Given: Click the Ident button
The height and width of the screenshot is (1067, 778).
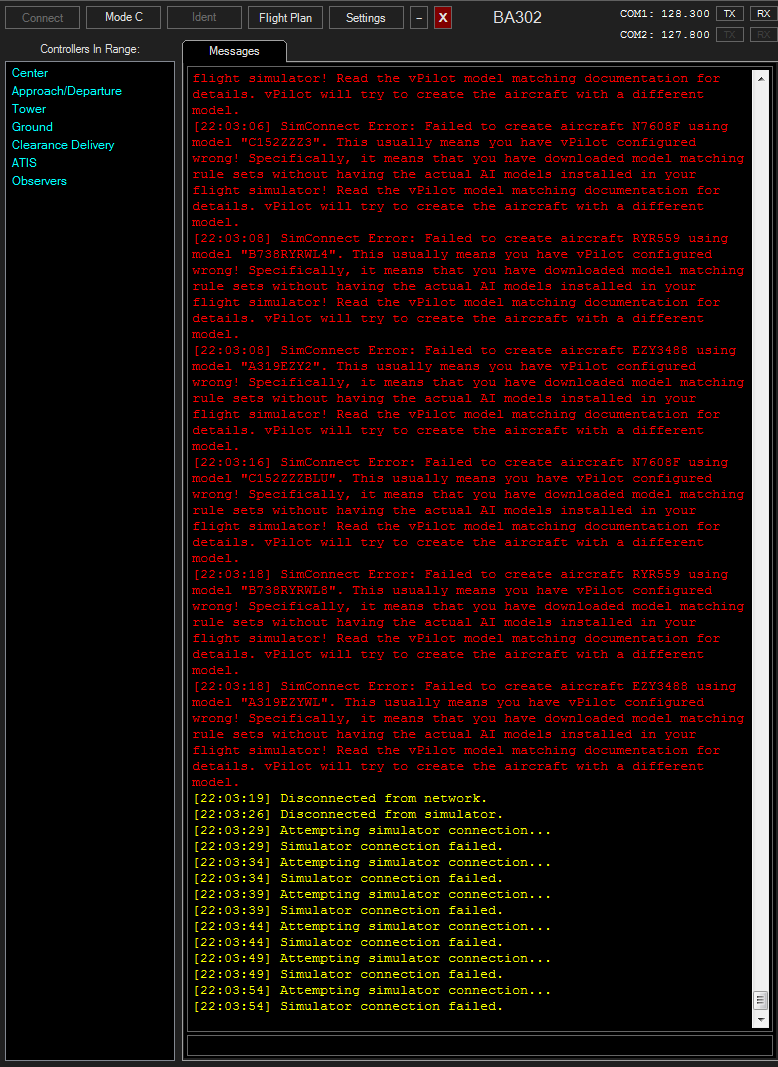Looking at the screenshot, I should pyautogui.click(x=204, y=17).
